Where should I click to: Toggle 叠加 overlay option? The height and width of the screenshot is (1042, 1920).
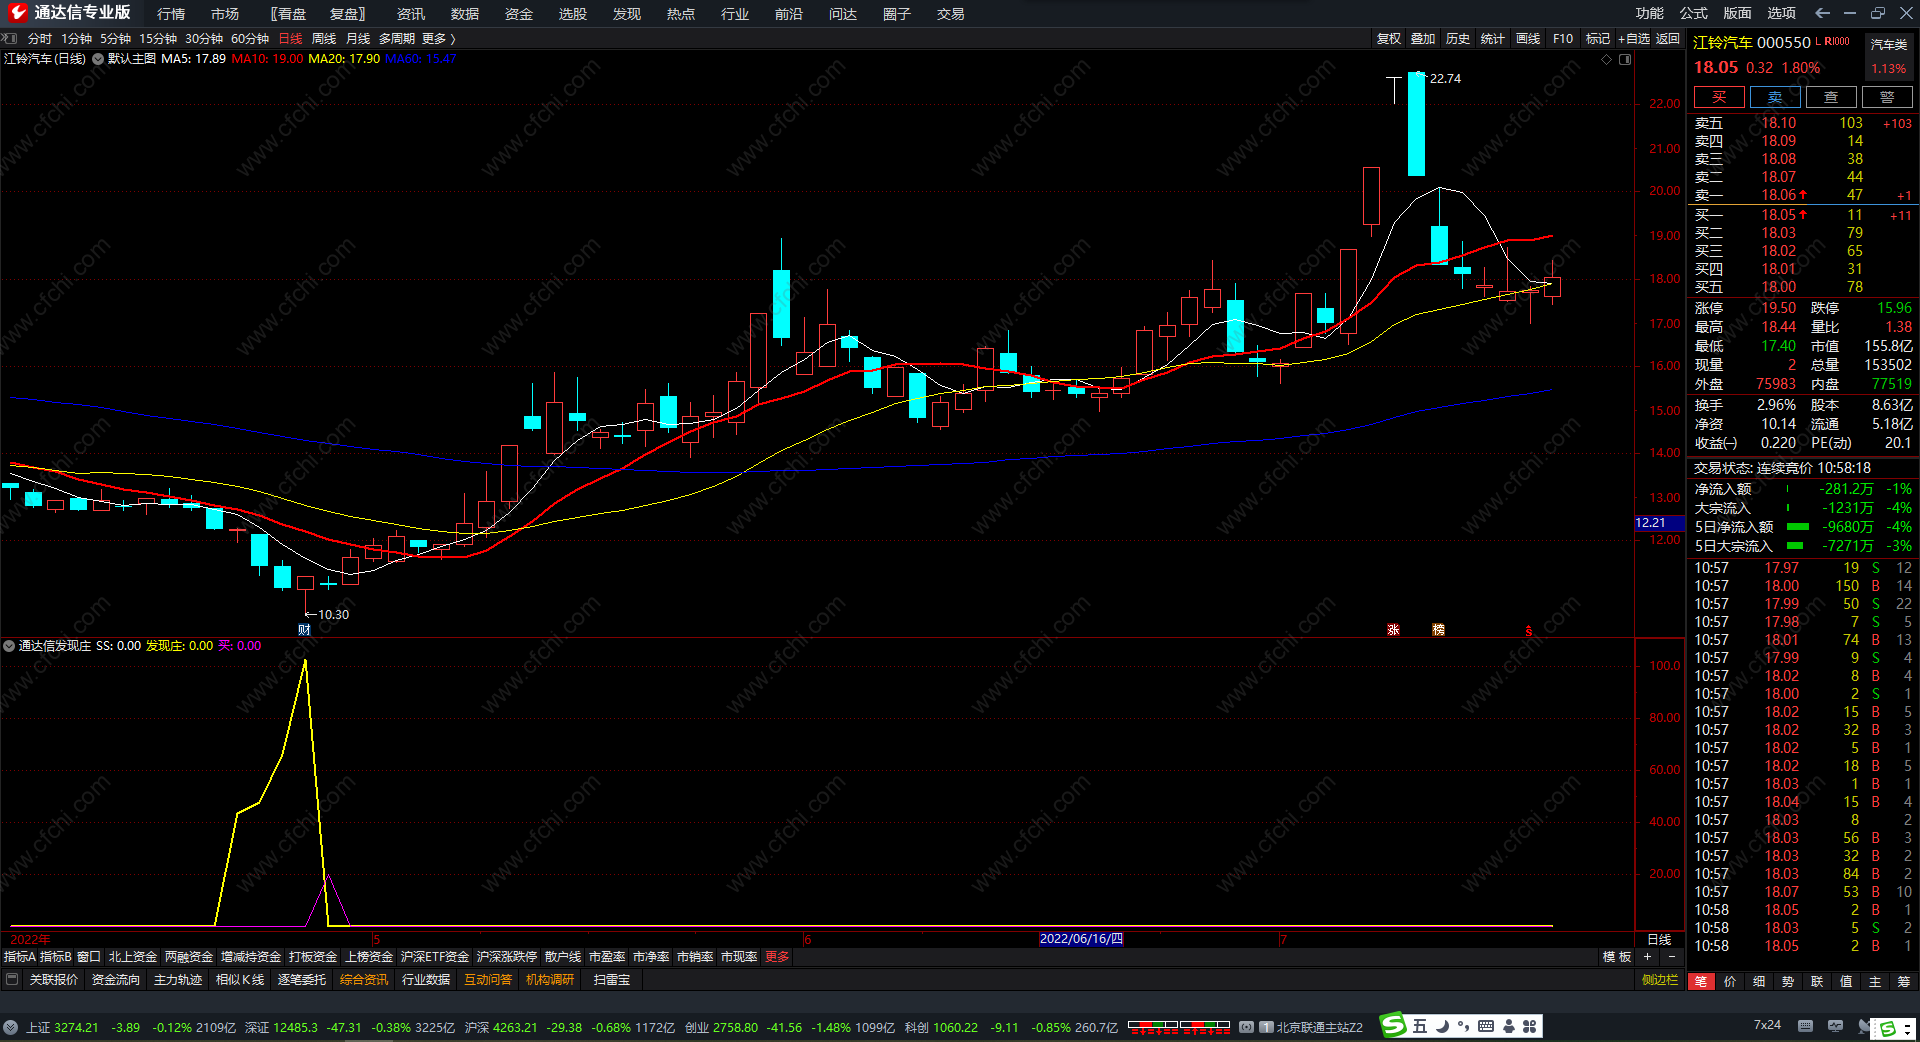[x=1423, y=38]
